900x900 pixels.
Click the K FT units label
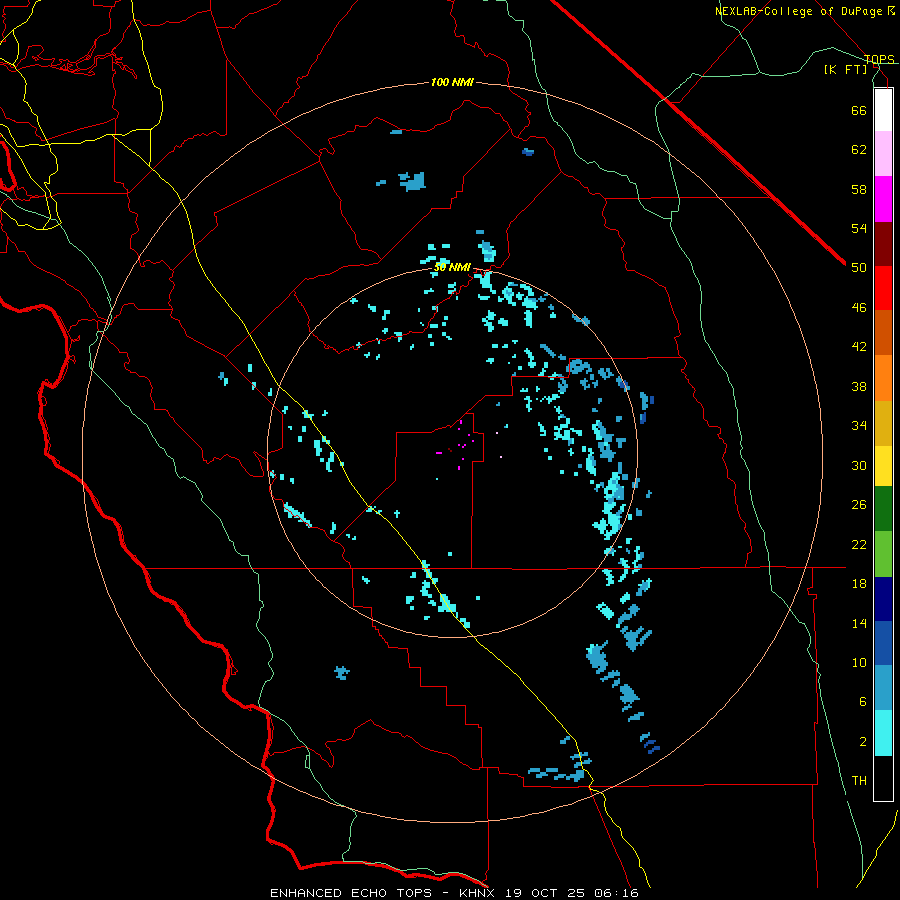coord(845,69)
